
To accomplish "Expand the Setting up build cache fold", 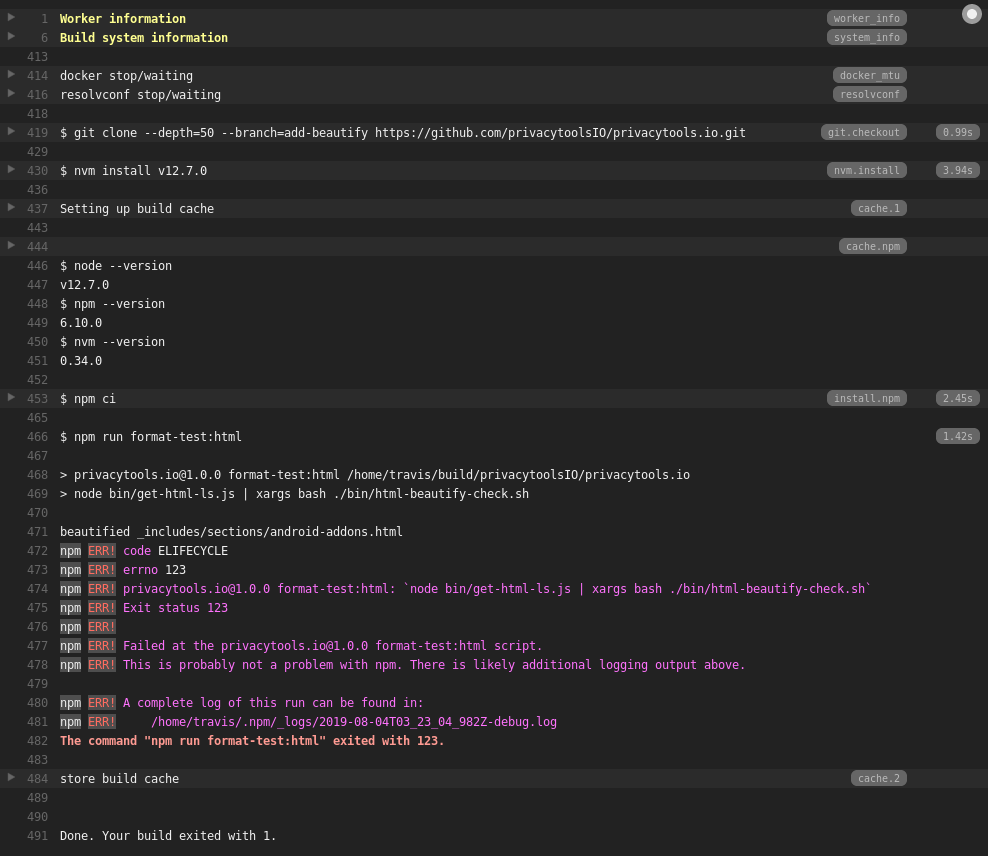I will (x=11, y=207).
